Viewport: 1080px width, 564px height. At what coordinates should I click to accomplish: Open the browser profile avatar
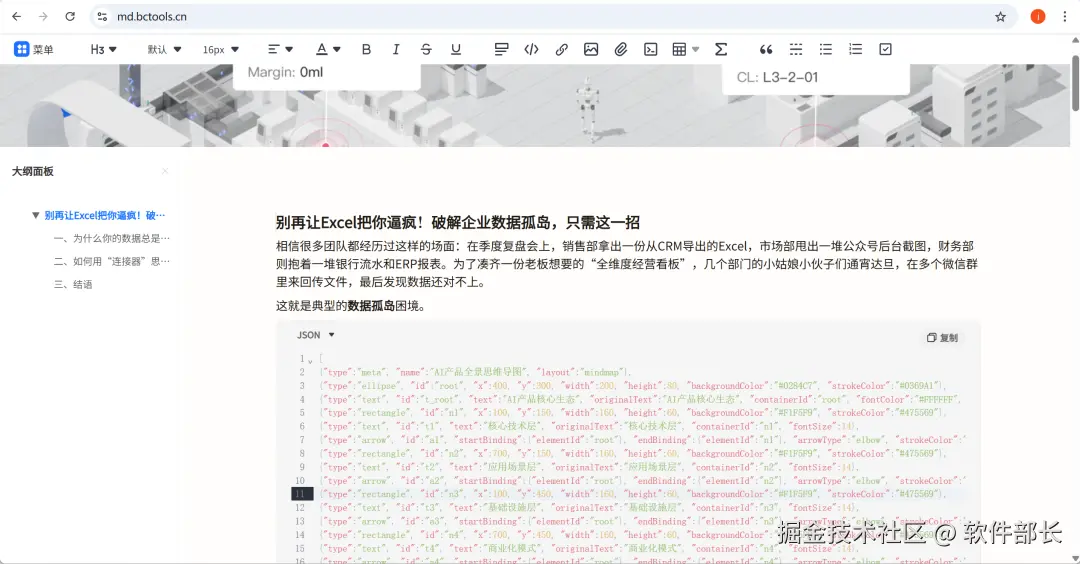1038,17
